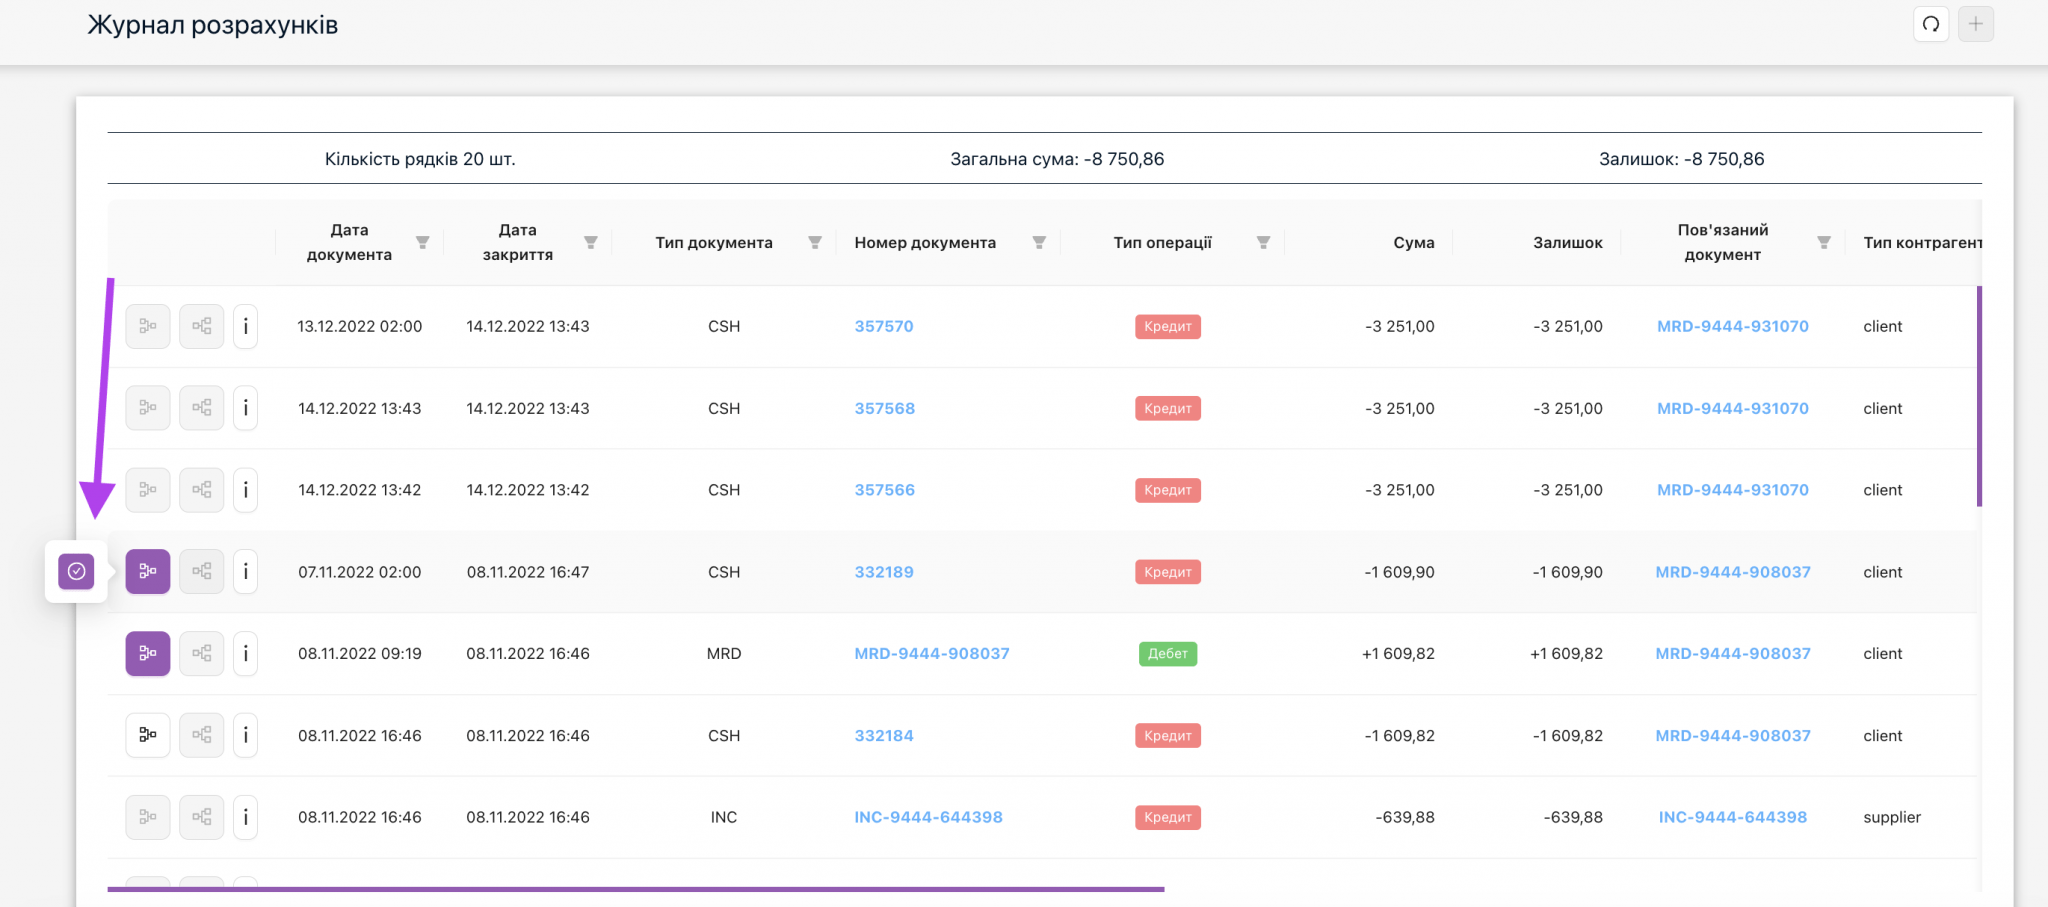2048x907 pixels.
Task: Open filter for Пов'язаний документ column
Action: [1824, 243]
